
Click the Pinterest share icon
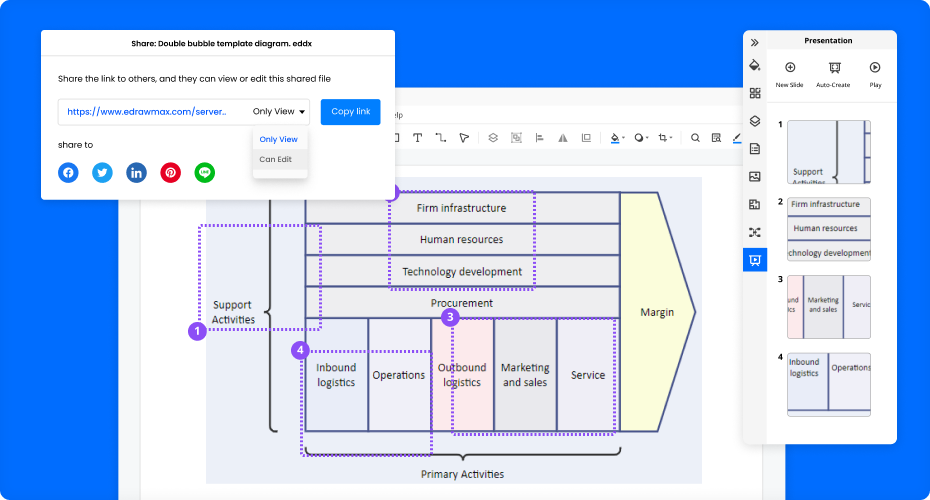[171, 173]
